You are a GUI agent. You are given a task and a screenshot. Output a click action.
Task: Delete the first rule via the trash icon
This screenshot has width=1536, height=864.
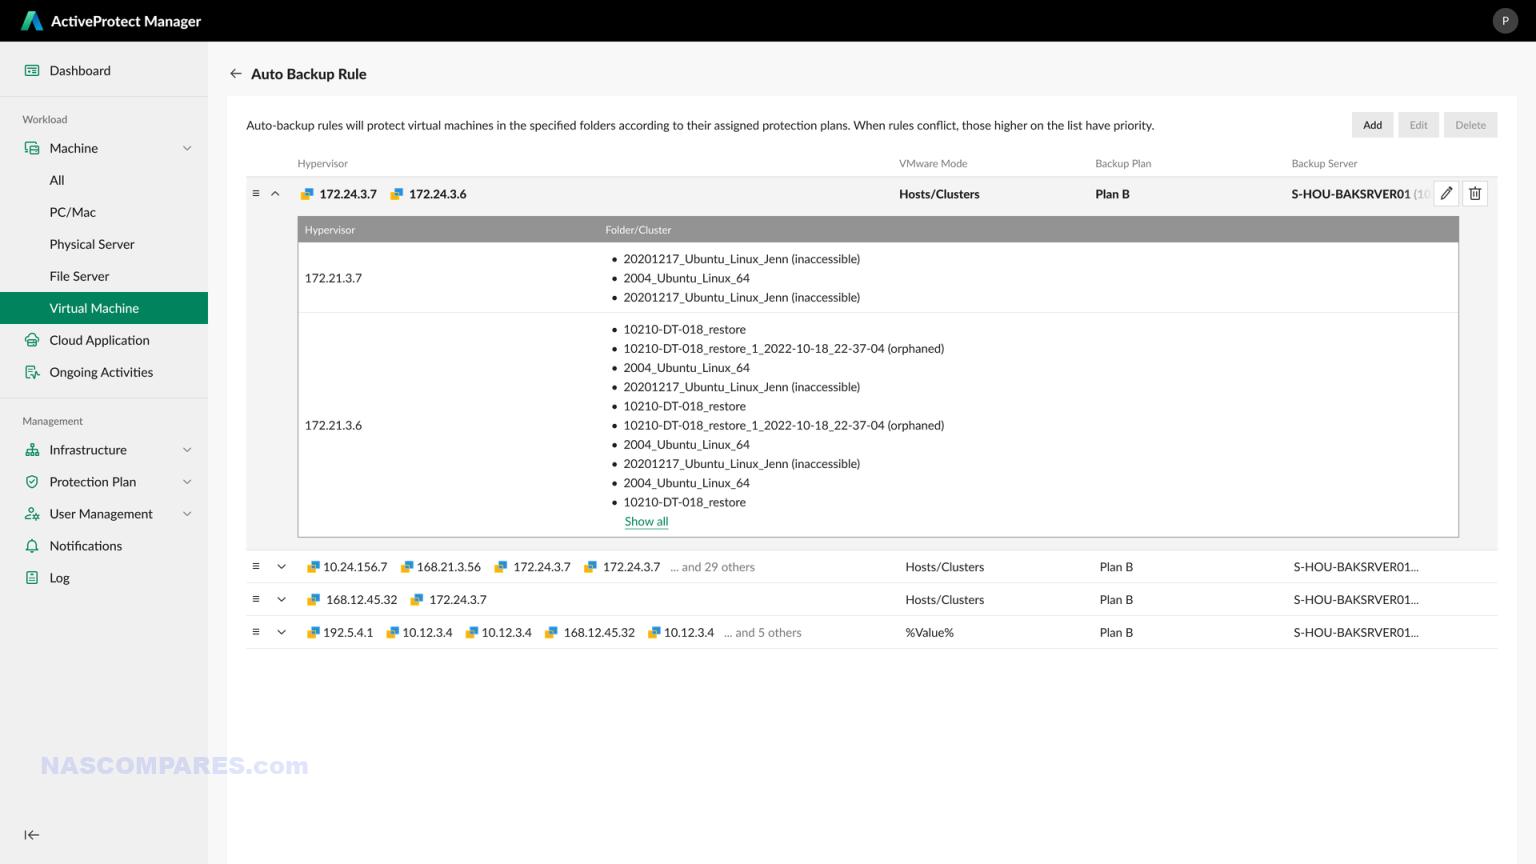(x=1475, y=193)
